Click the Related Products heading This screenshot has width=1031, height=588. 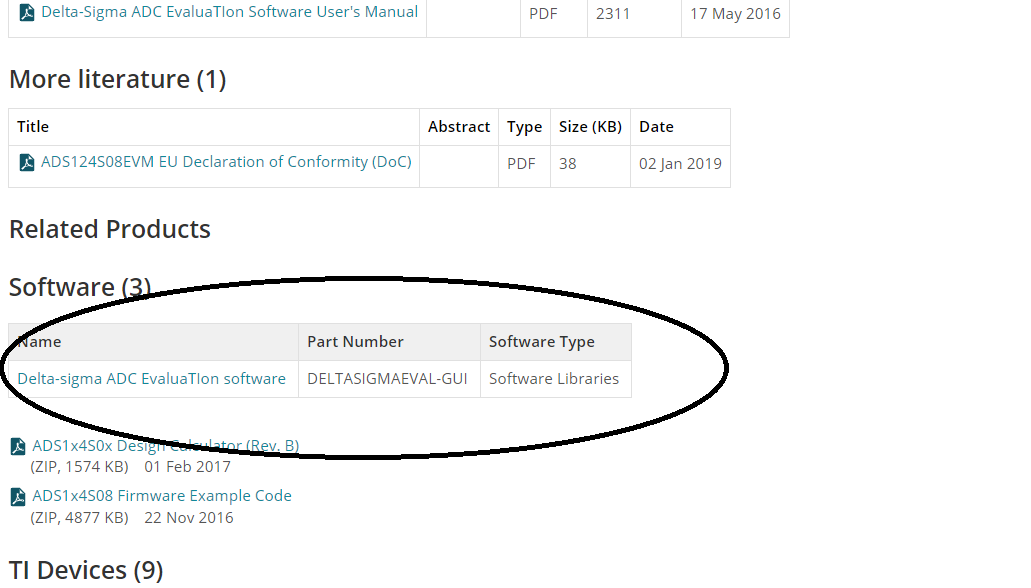pyautogui.click(x=110, y=230)
